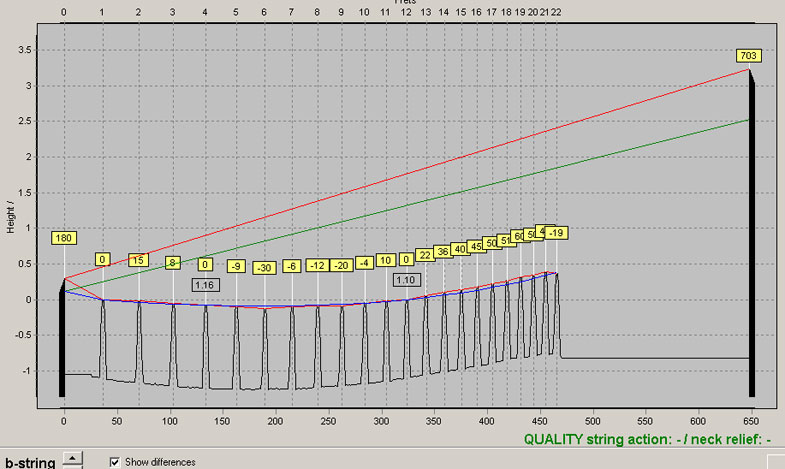Select the yellow 60 difference label
Screen dimensions: 785x469
[519, 236]
